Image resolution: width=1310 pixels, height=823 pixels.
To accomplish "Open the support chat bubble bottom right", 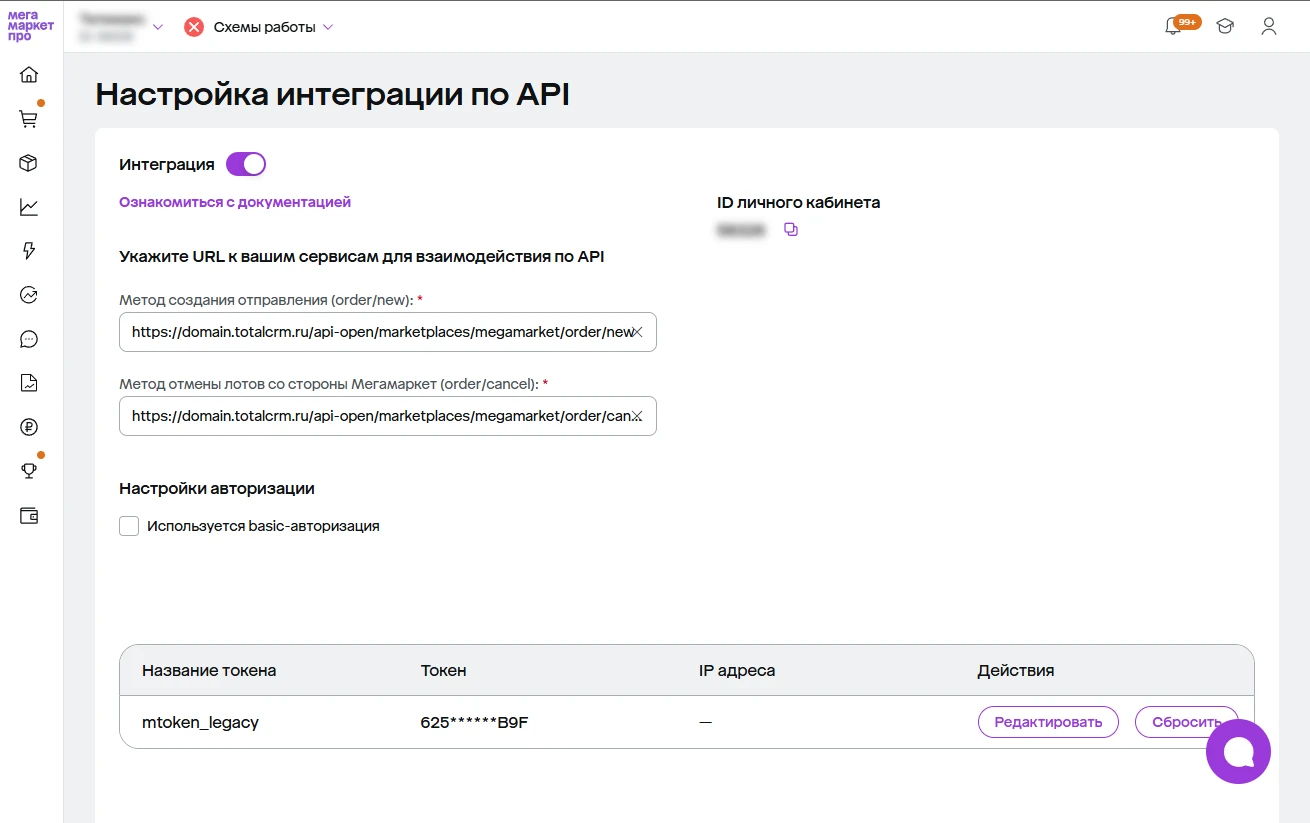I will (x=1238, y=751).
